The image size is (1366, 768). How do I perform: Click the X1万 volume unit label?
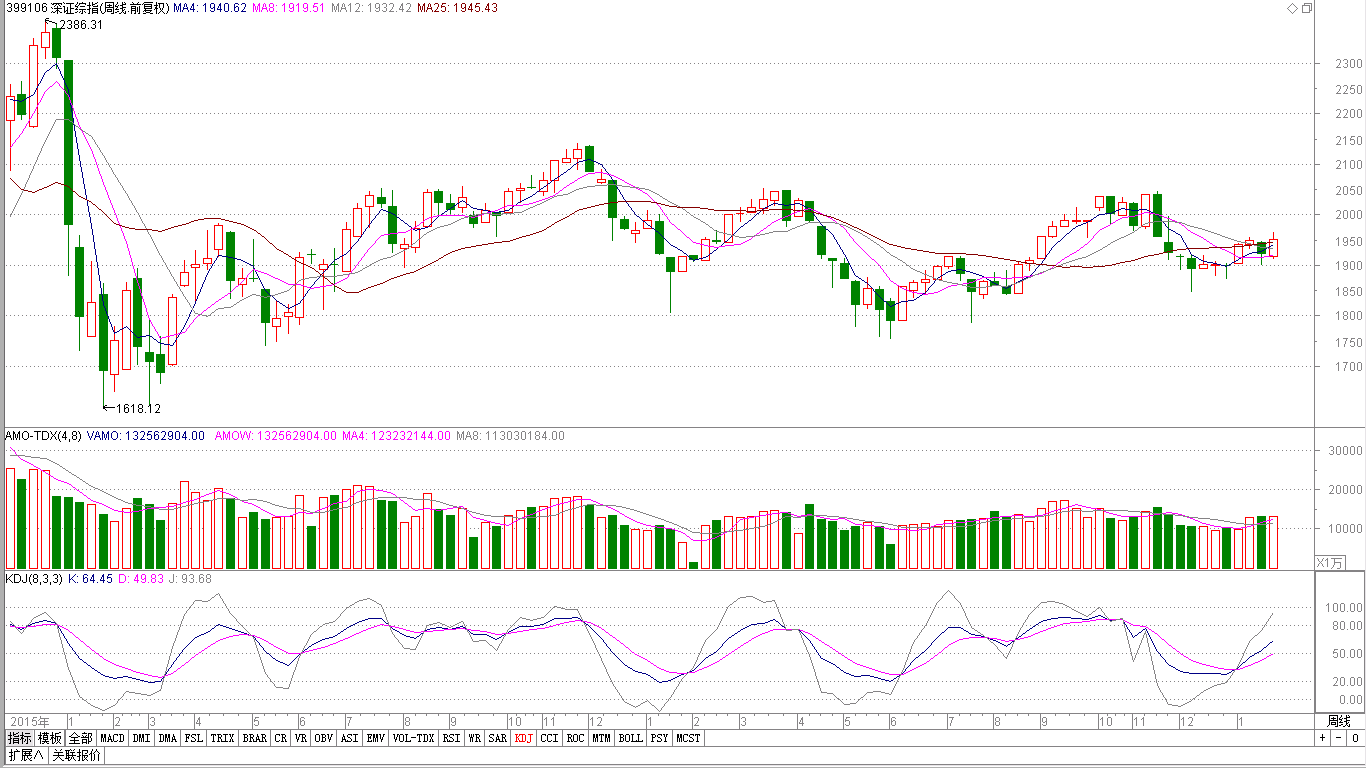[1331, 562]
